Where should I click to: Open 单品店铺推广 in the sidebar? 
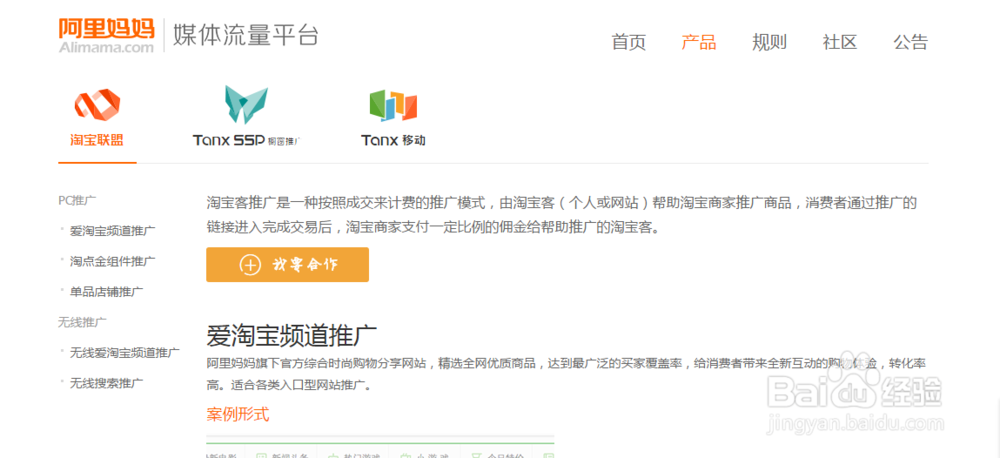[x=107, y=292]
